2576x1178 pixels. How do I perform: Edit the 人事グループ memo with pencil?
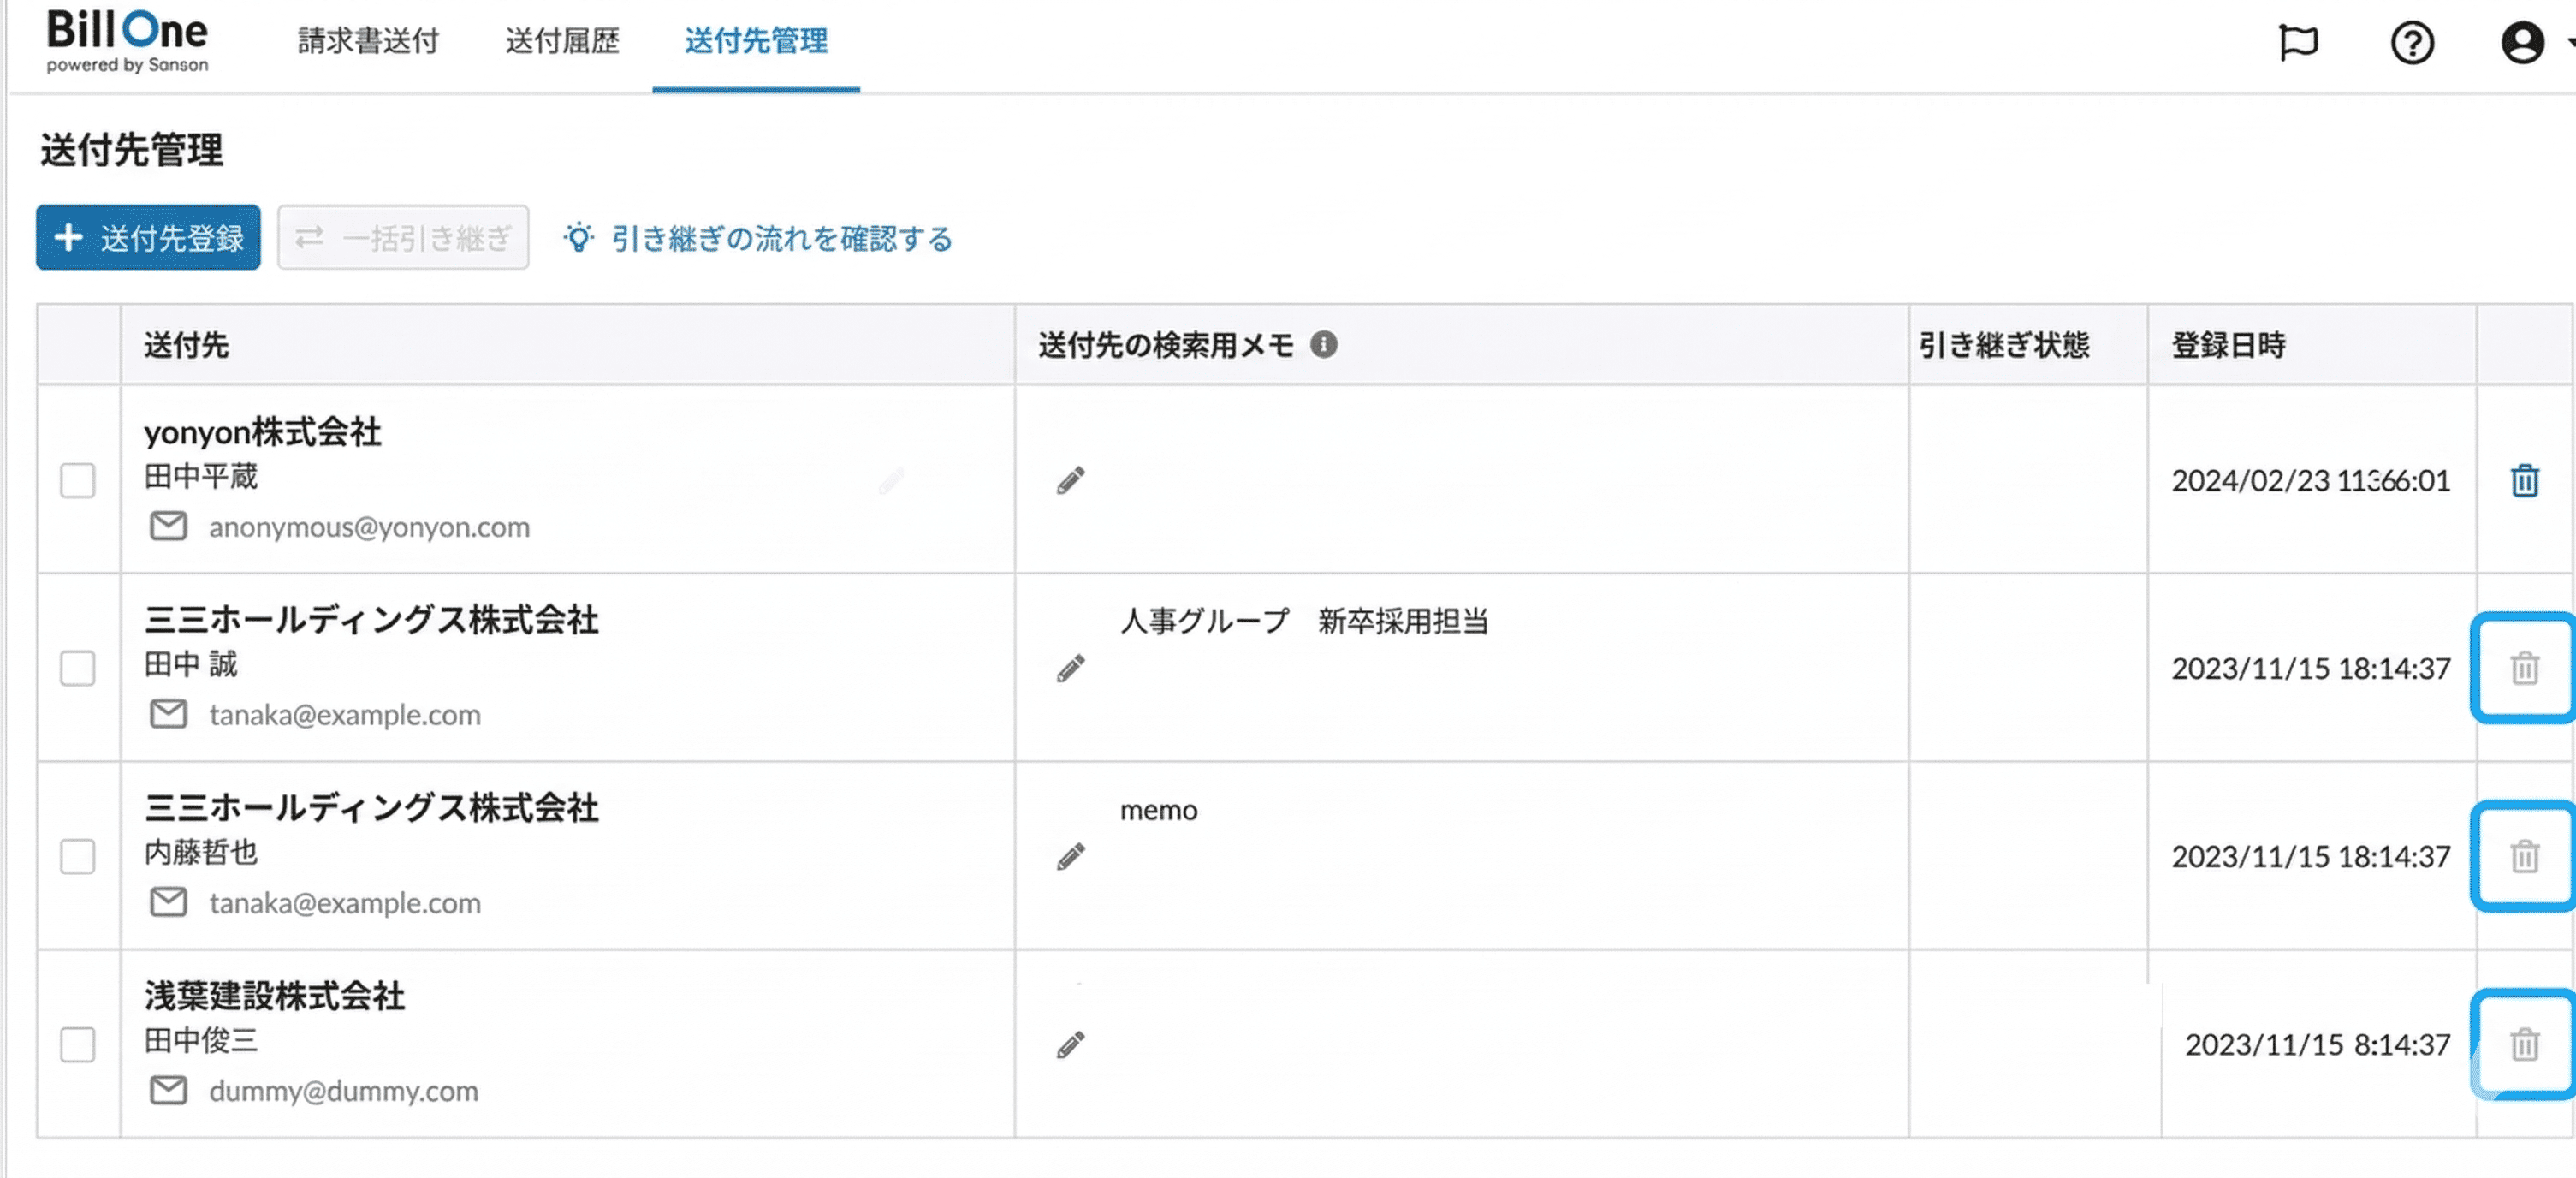[x=1070, y=668]
